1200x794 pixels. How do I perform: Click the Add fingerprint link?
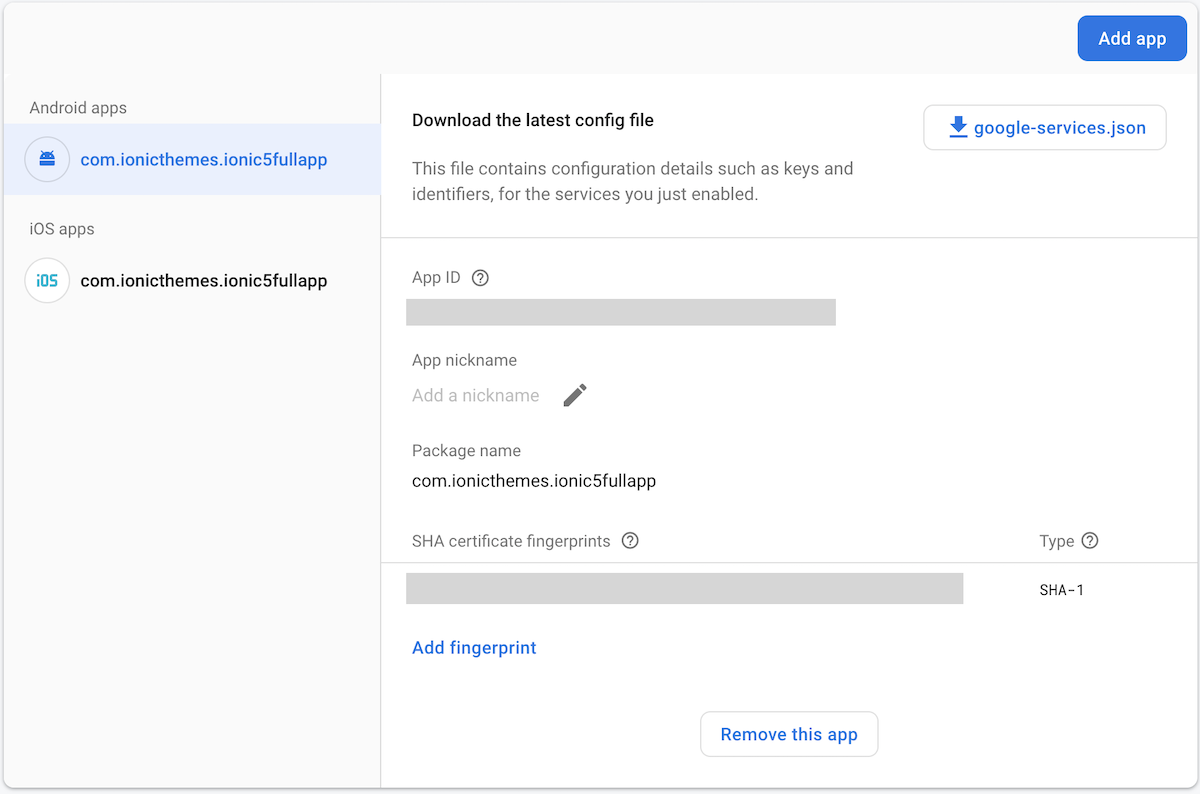474,648
